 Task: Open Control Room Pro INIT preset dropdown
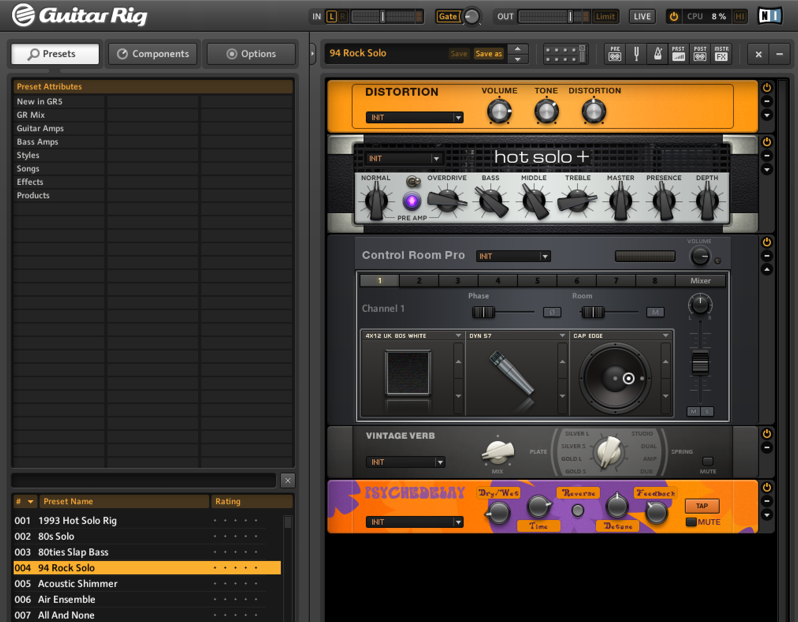tap(513, 256)
